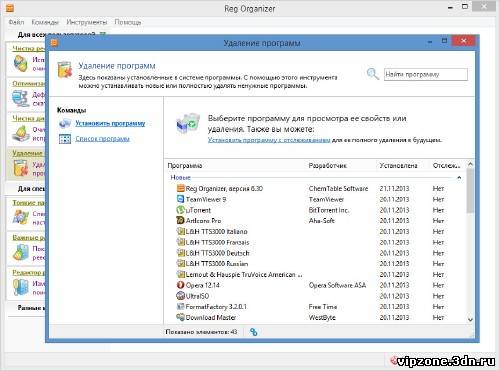Maximize the Удаление программ dialog
The width and height of the screenshot is (500, 371).
(x=444, y=41)
